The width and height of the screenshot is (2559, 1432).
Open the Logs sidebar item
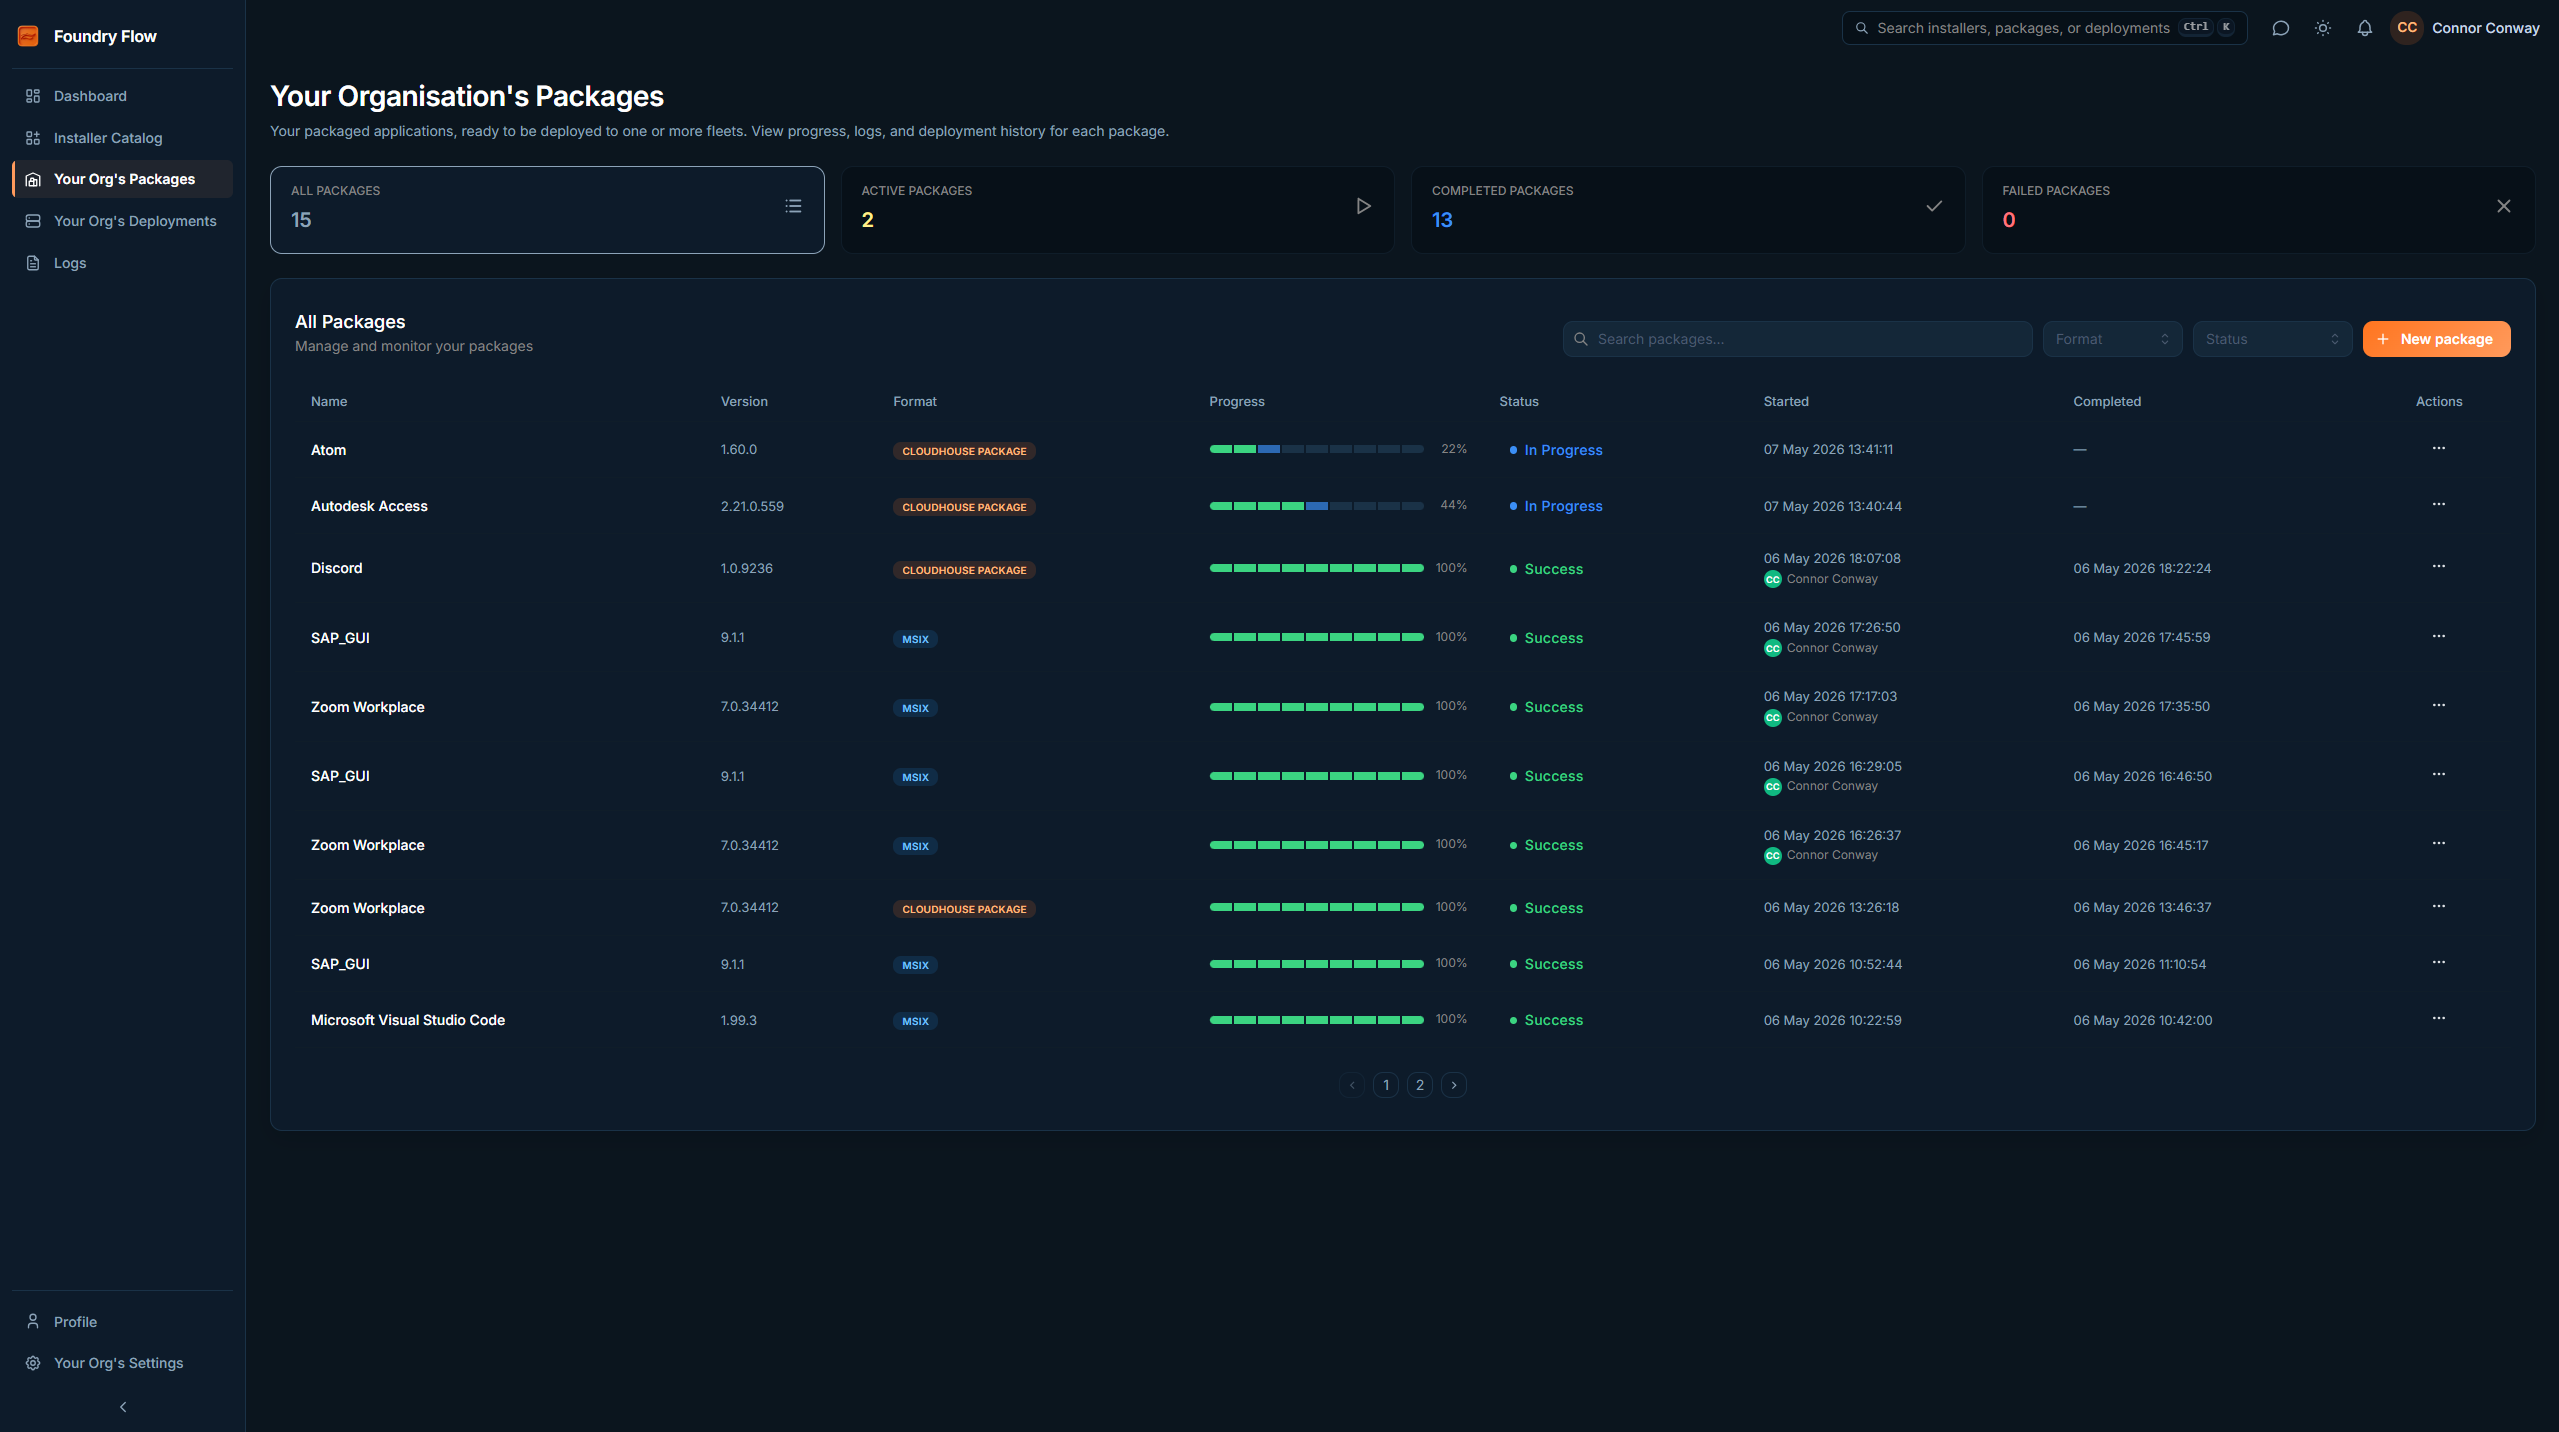tap(122, 263)
